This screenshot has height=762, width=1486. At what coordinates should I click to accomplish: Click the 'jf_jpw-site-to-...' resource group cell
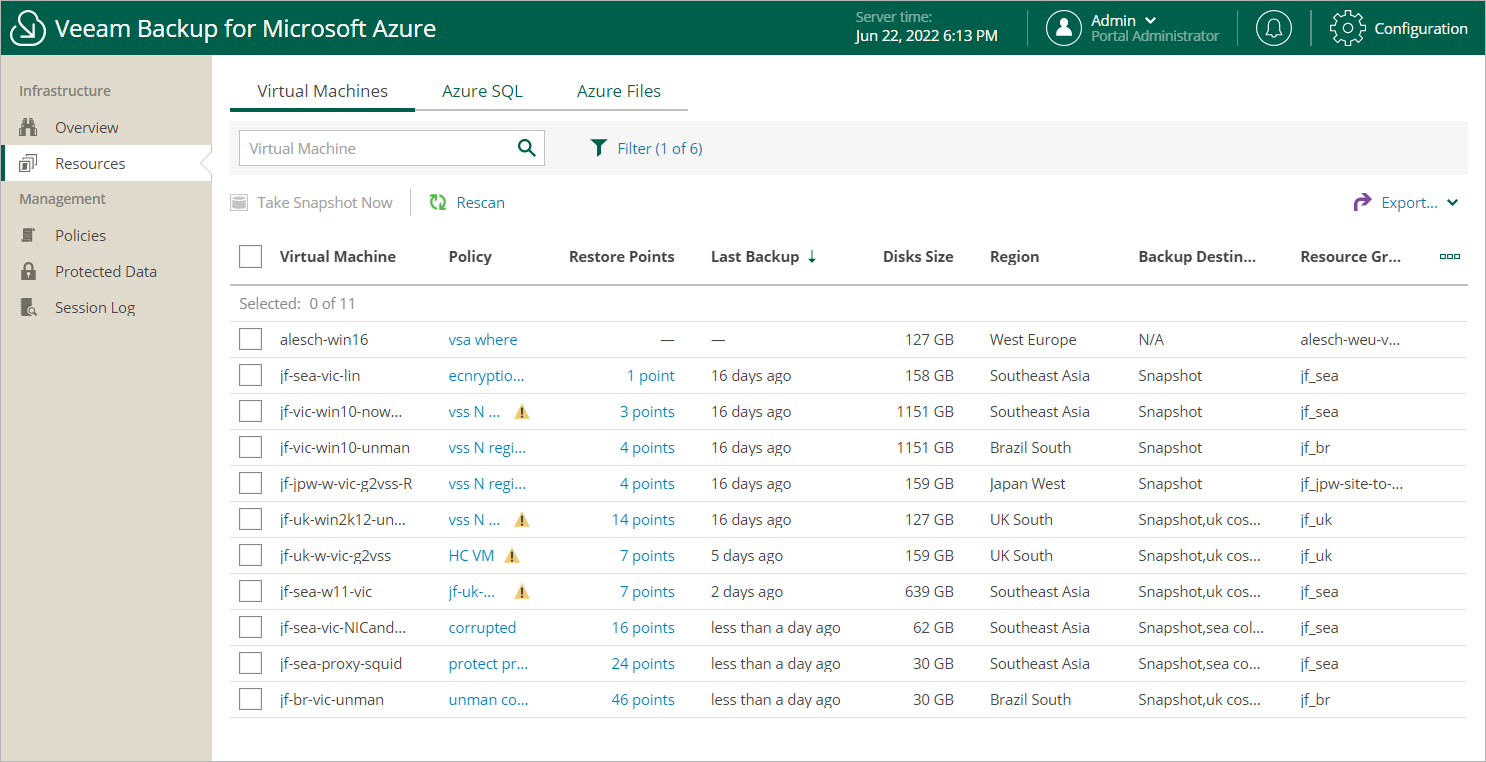pos(1352,483)
